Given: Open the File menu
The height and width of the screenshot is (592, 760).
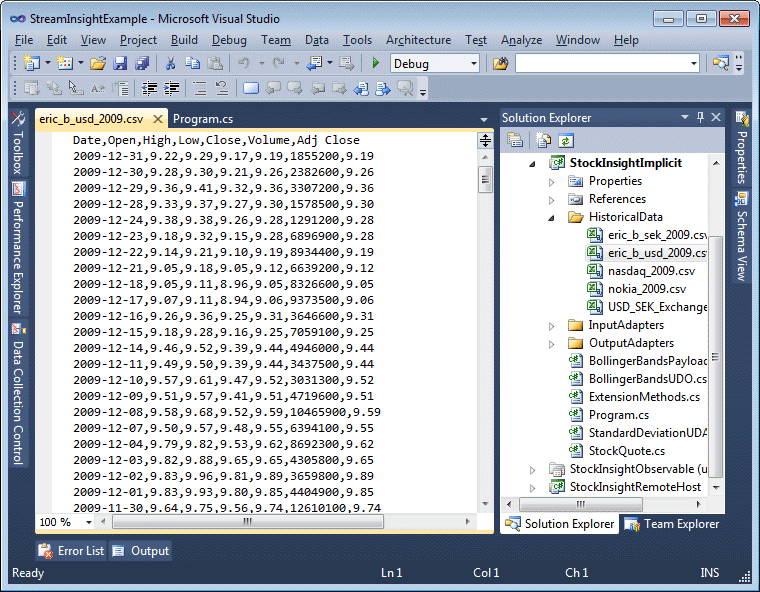Looking at the screenshot, I should (24, 40).
